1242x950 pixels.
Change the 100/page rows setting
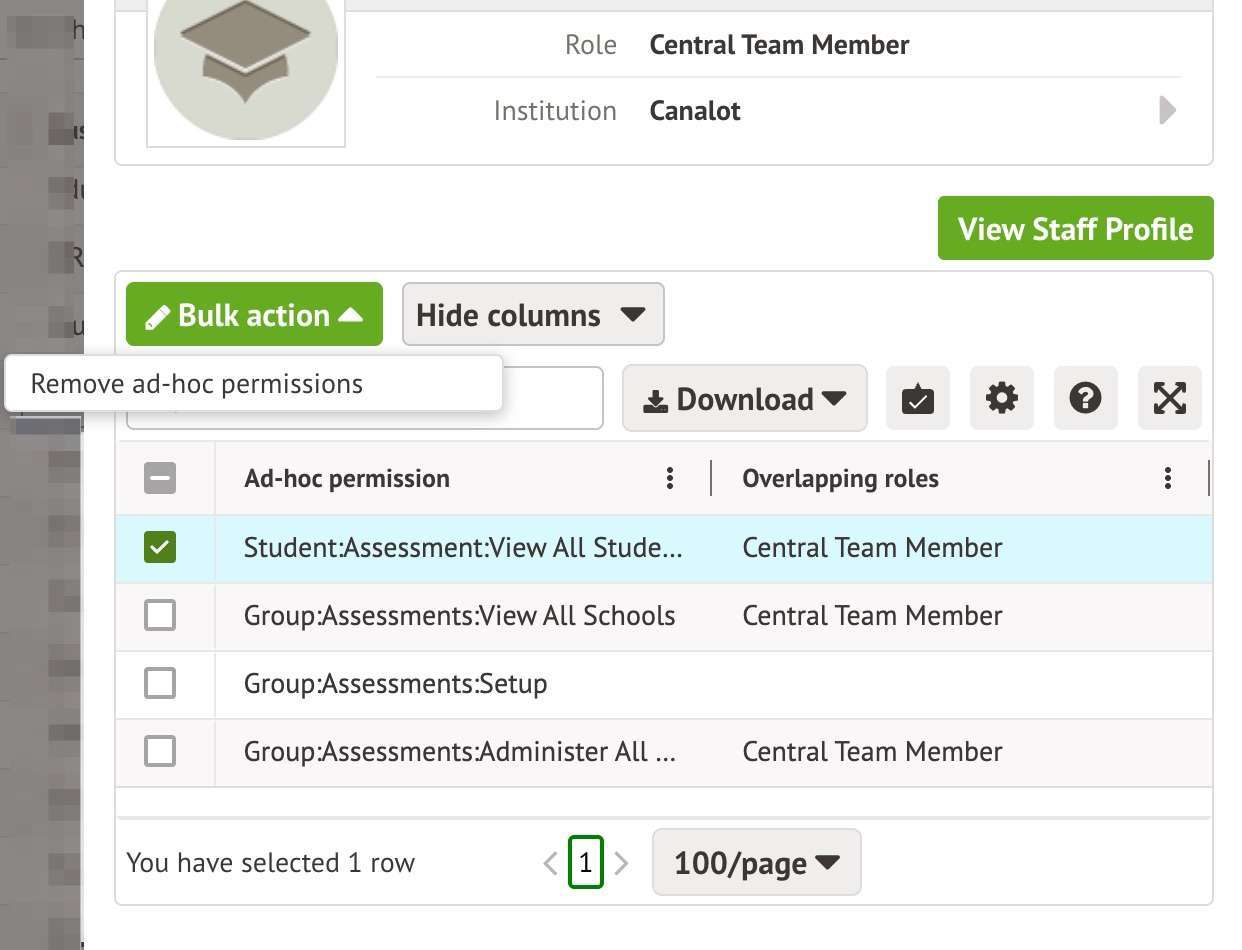756,863
